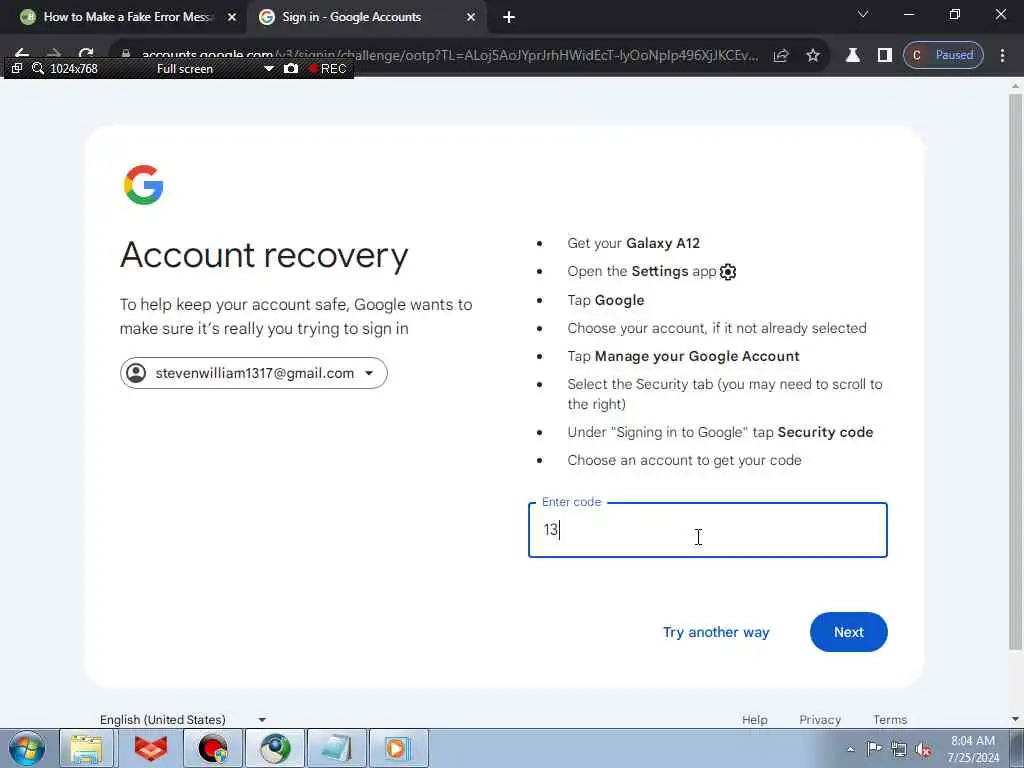Click the 'Tap Manage your Google Account' instruction
Screen dimensions: 1024x768
683,356
